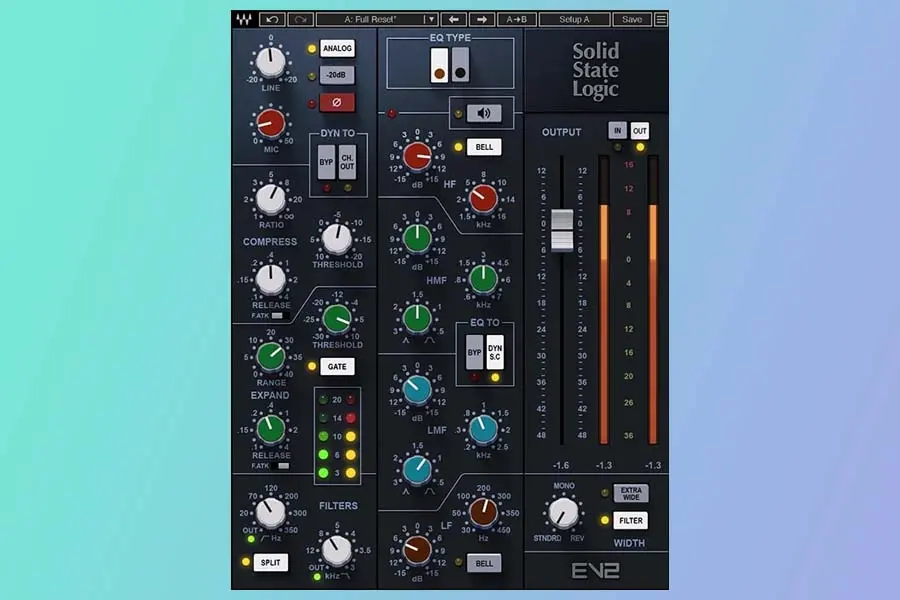The width and height of the screenshot is (900, 600).
Task: Toggle the LF BELL button
Action: tap(484, 563)
